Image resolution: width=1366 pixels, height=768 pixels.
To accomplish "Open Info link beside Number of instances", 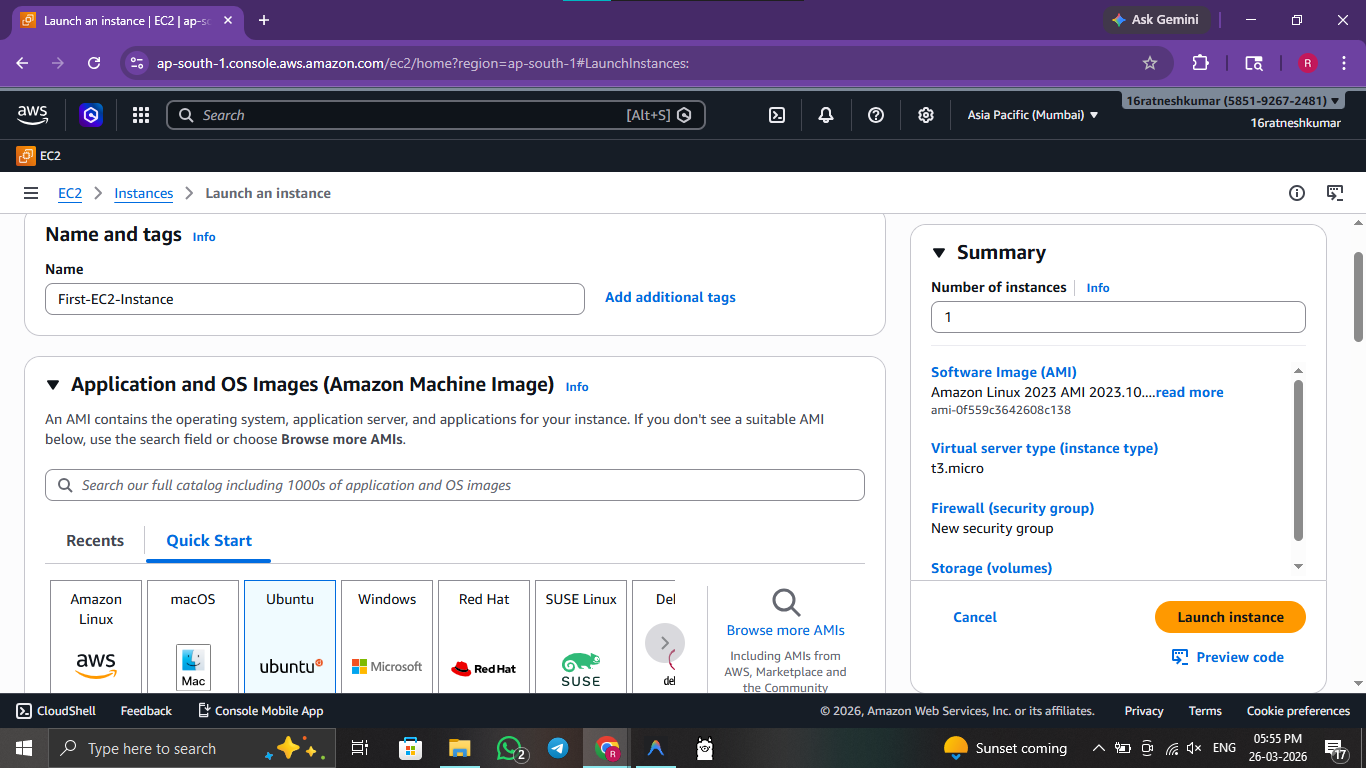I will click(1098, 288).
